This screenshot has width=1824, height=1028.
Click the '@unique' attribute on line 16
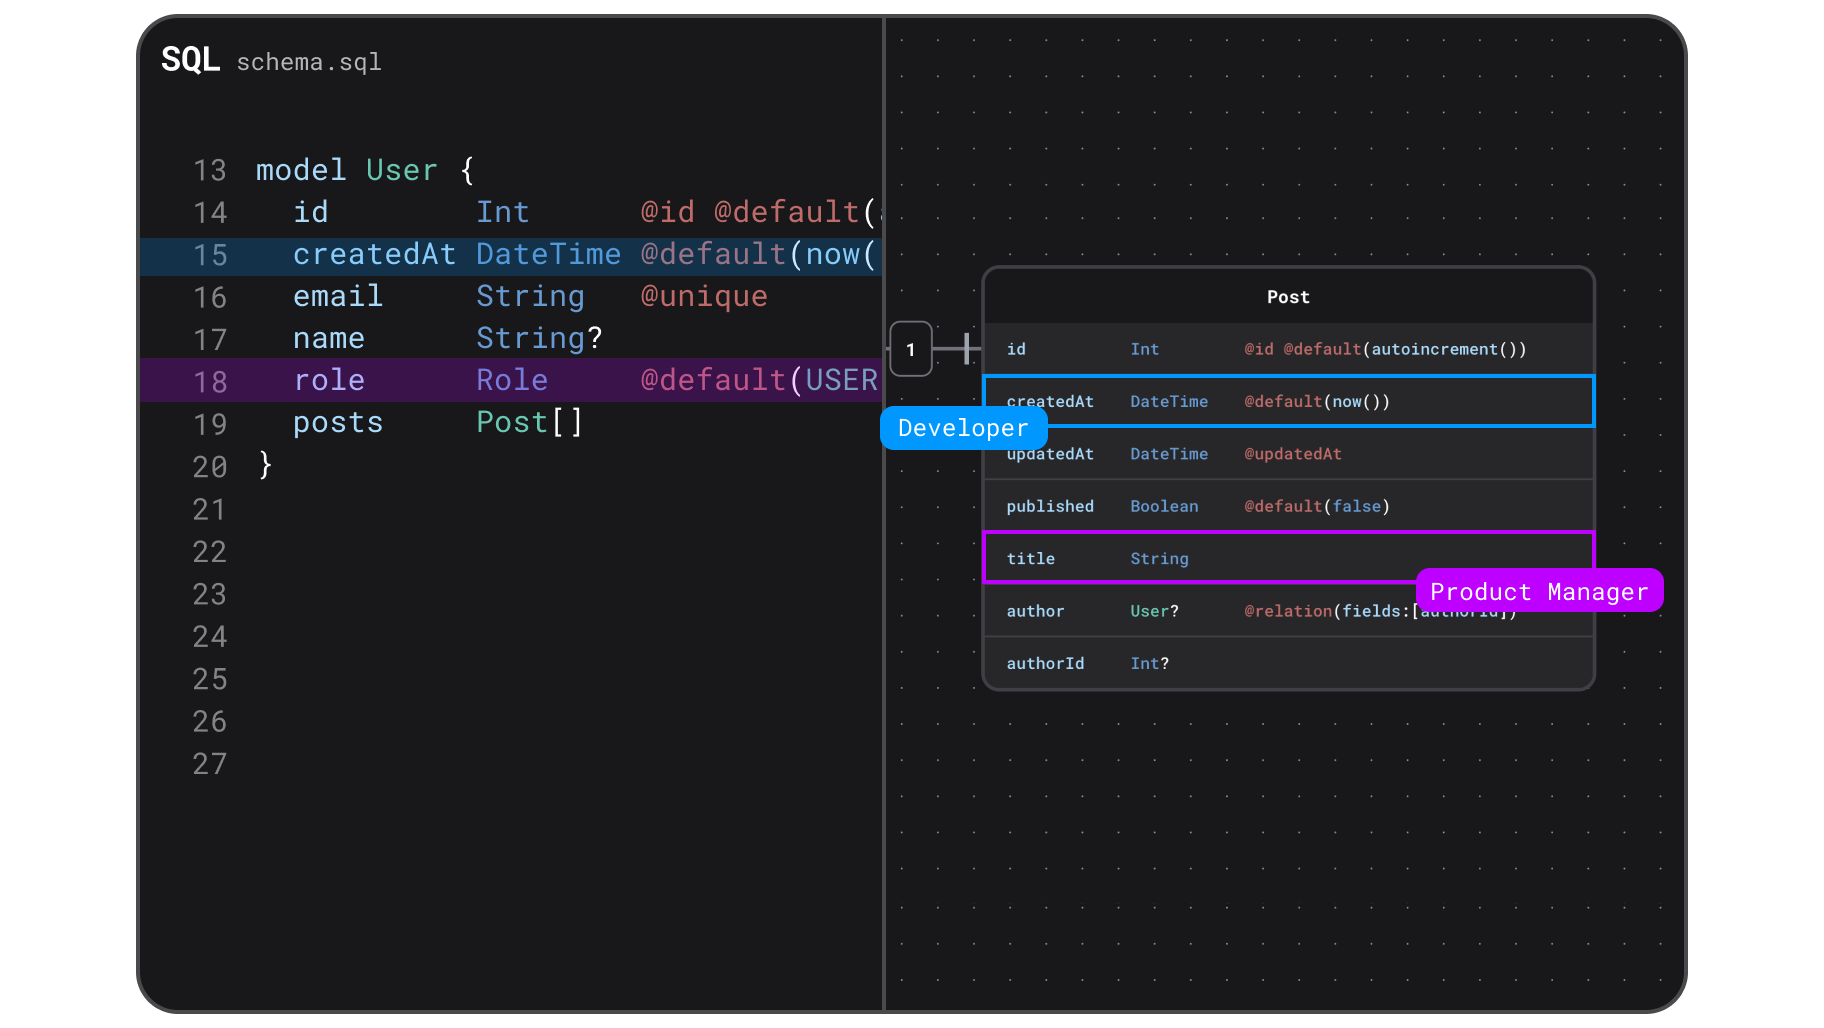click(x=704, y=296)
